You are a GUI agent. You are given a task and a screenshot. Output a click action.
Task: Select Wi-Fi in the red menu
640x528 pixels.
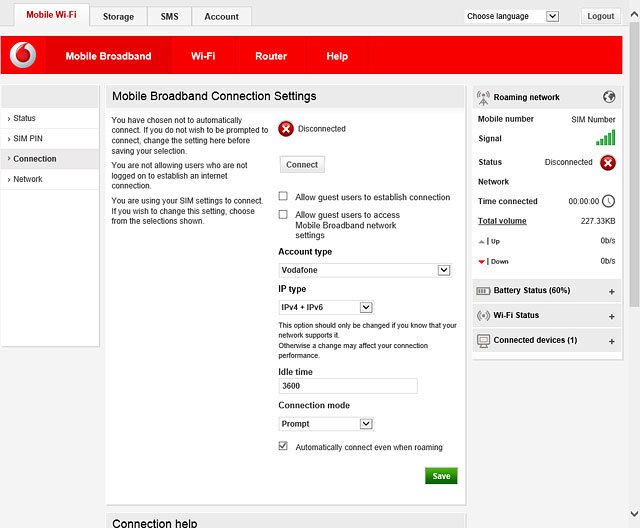coord(203,56)
